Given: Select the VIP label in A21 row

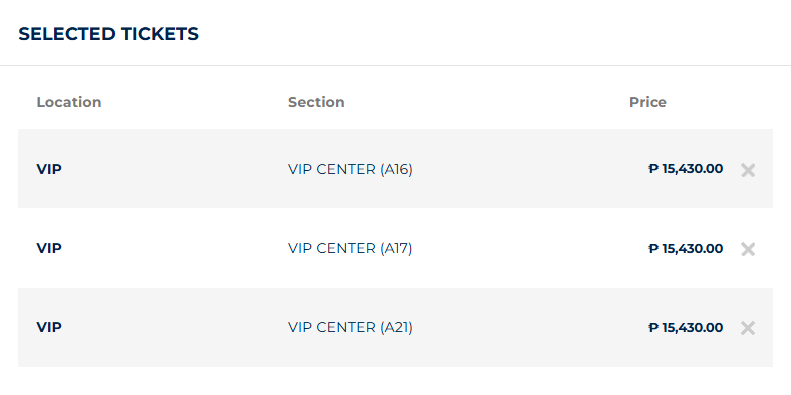Looking at the screenshot, I should [49, 327].
